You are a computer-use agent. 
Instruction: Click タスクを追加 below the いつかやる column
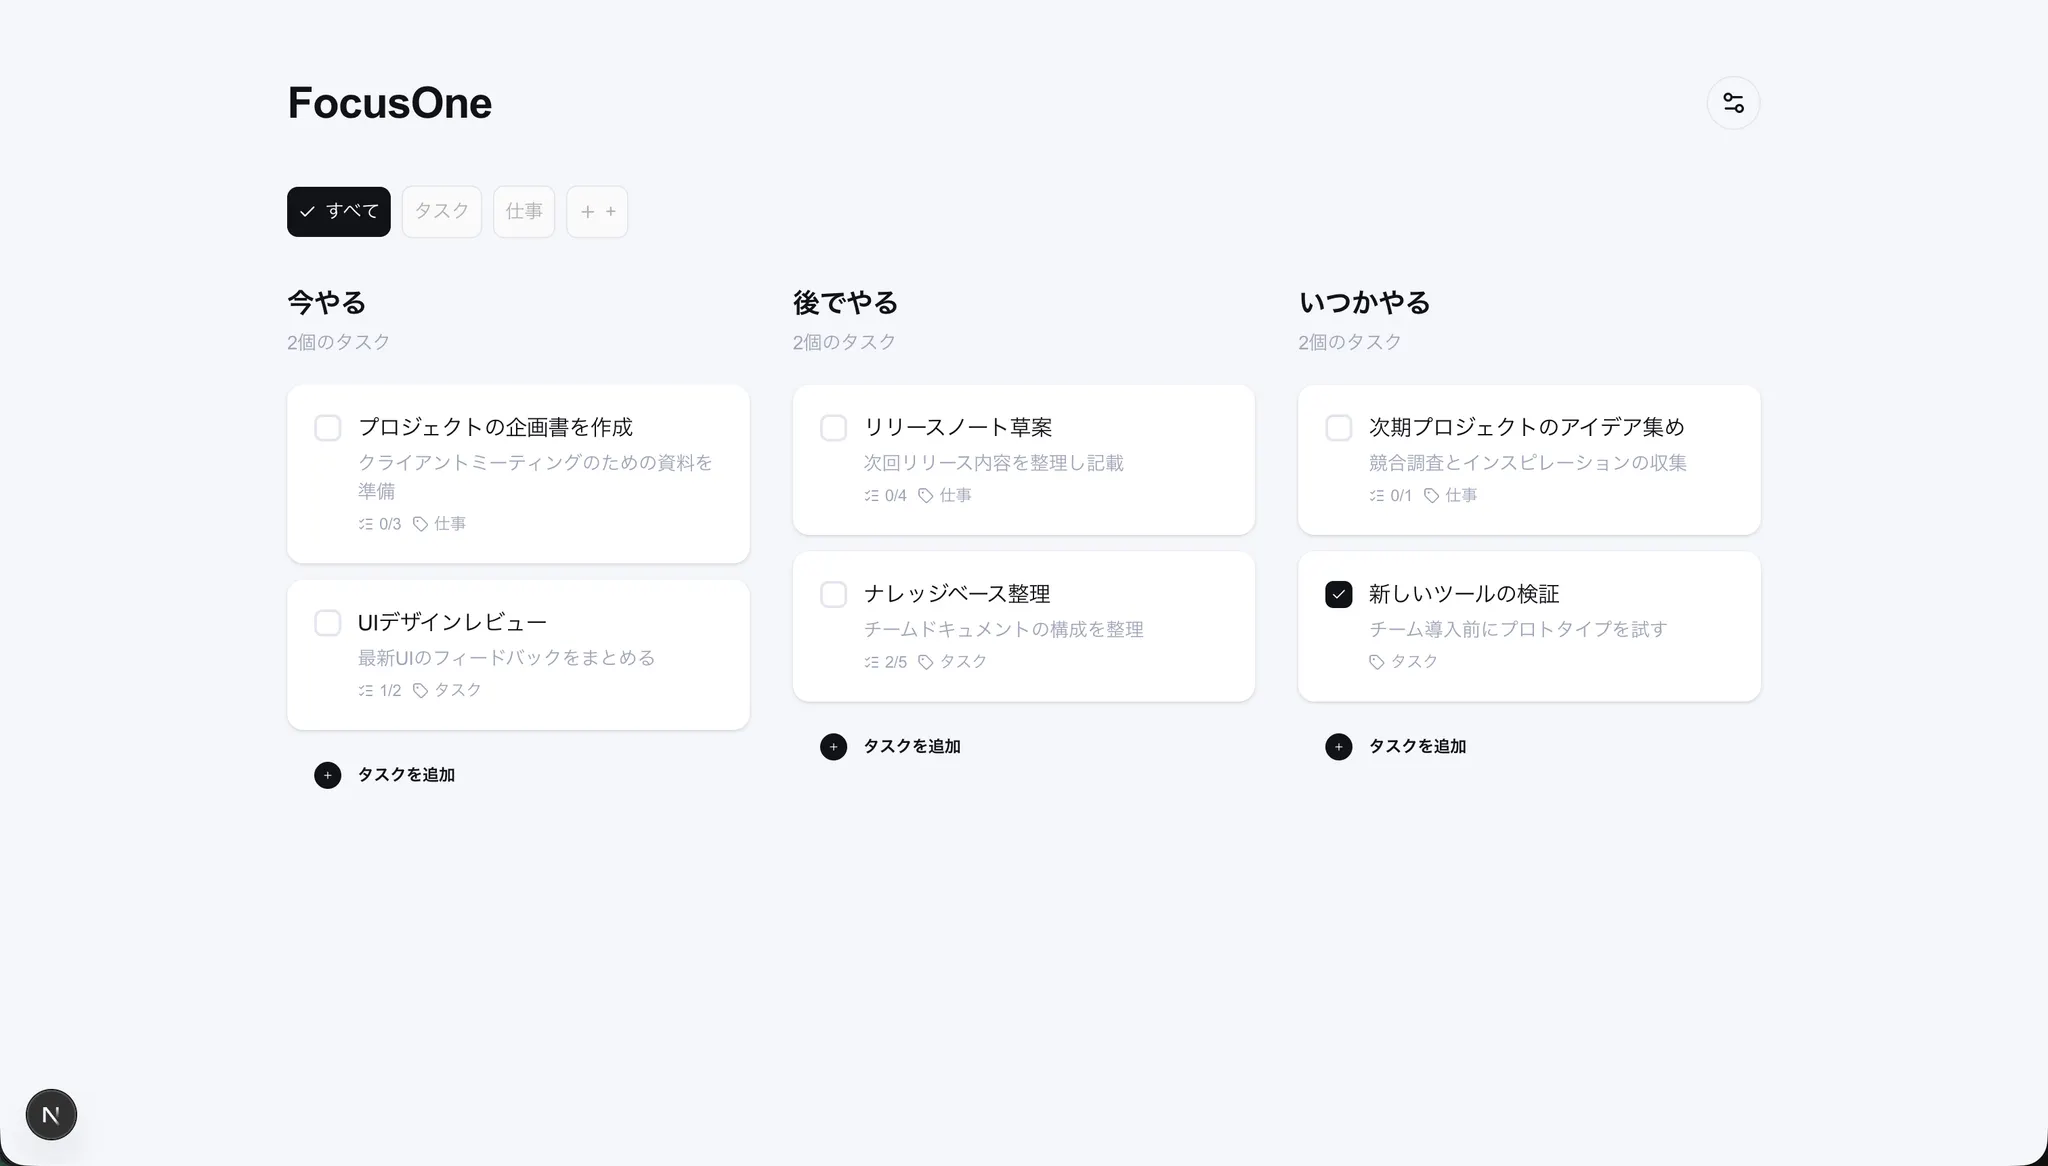point(1416,746)
